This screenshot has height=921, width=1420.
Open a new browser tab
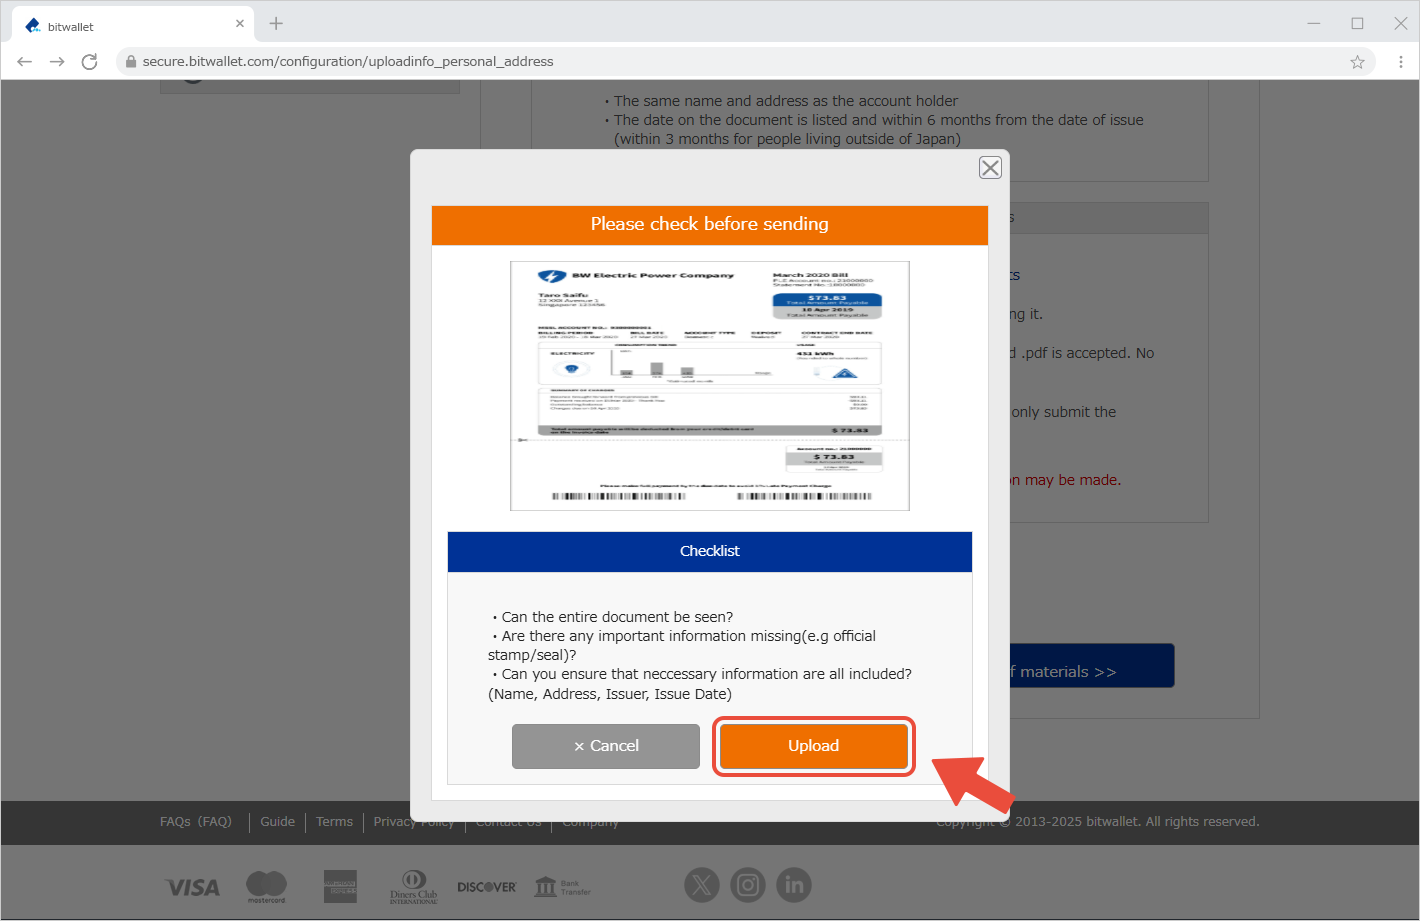pos(276,24)
